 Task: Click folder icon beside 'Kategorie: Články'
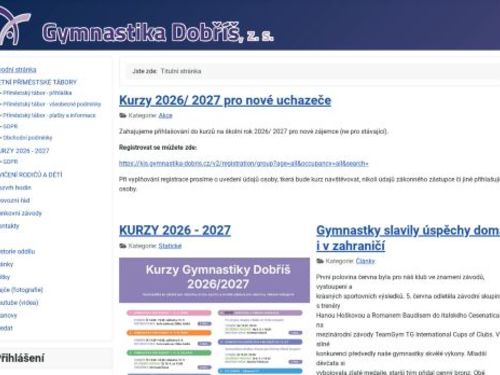click(320, 261)
